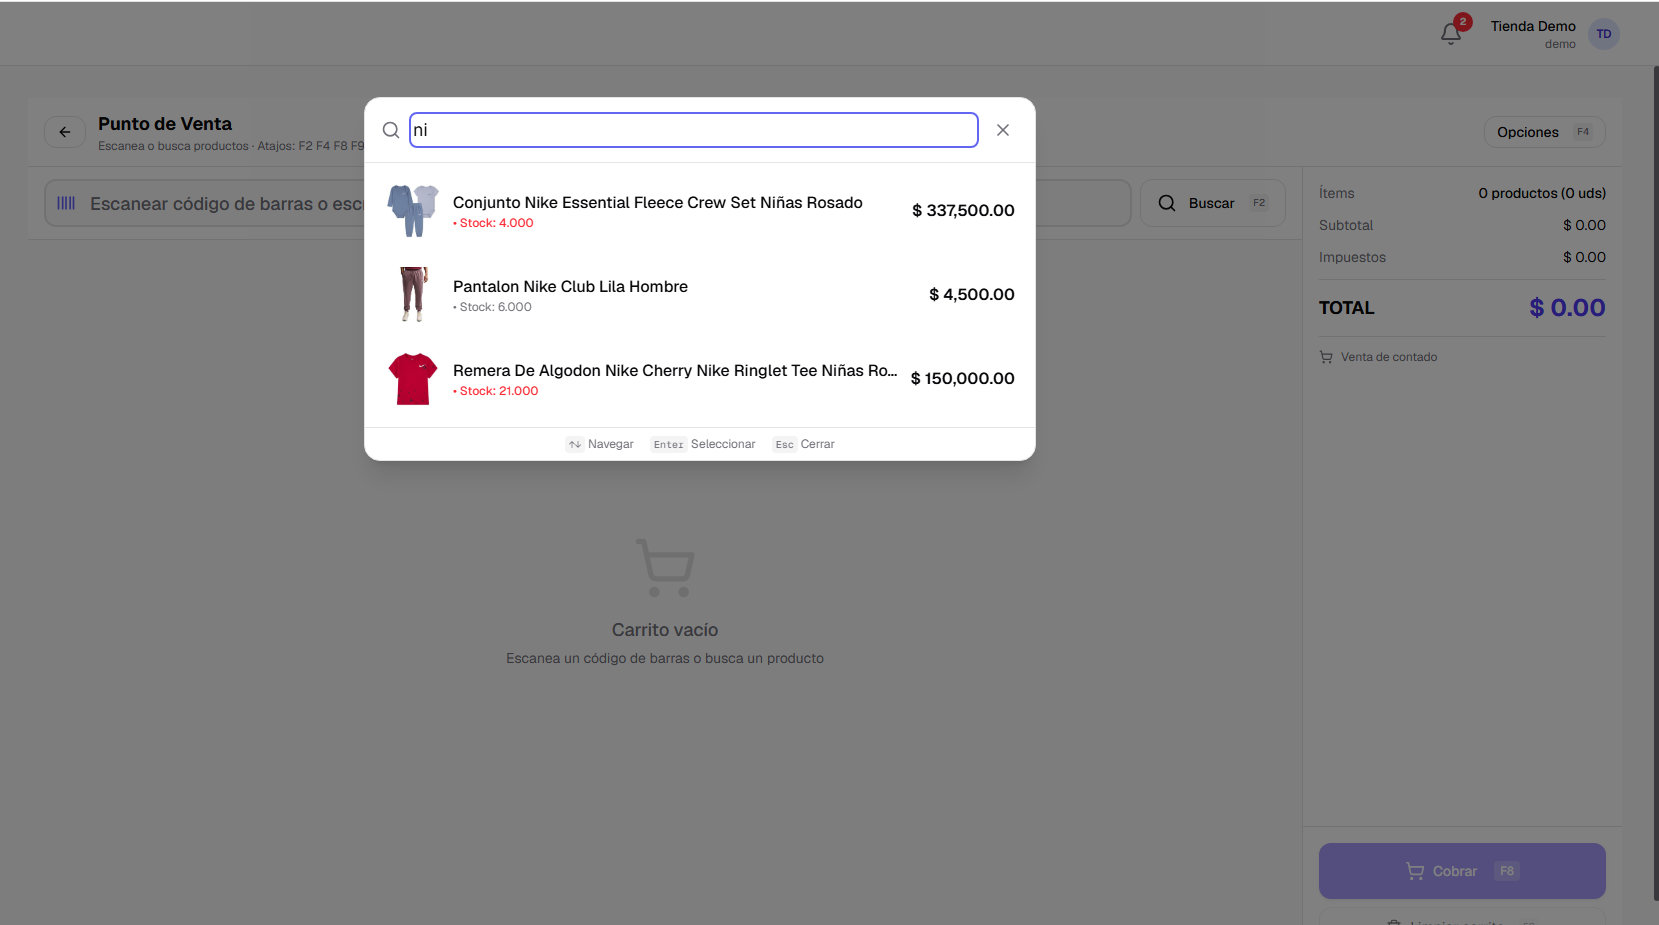
Task: Click the TD user avatar
Action: (x=1604, y=34)
